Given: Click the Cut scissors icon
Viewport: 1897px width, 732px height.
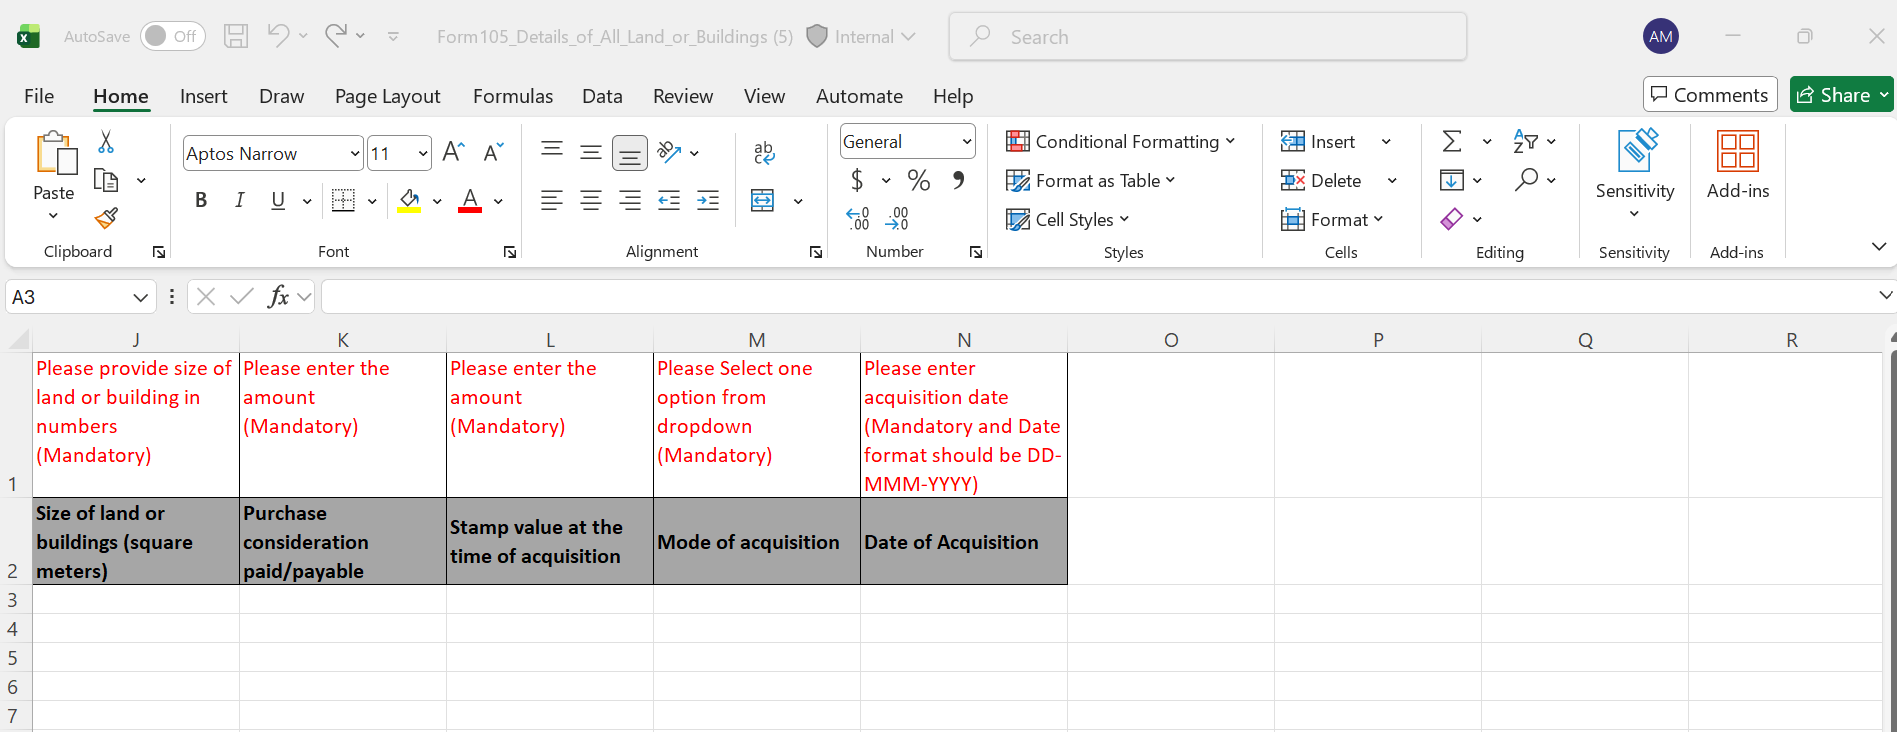Looking at the screenshot, I should coord(106,142).
